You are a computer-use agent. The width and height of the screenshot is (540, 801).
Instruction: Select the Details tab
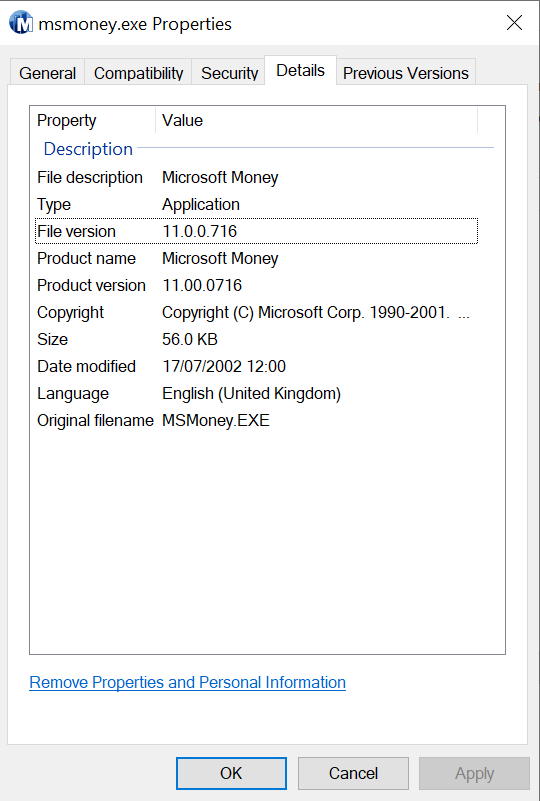tap(300, 70)
